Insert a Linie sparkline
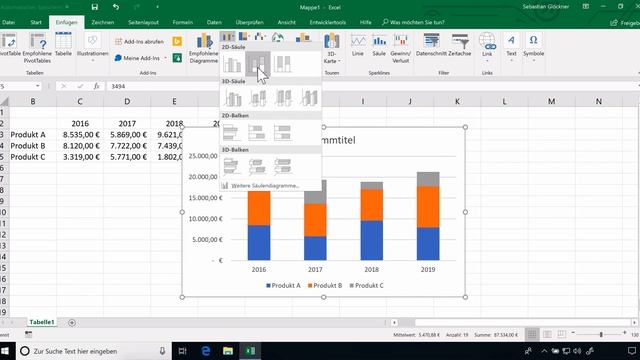The width and height of the screenshot is (640, 360). 358,45
